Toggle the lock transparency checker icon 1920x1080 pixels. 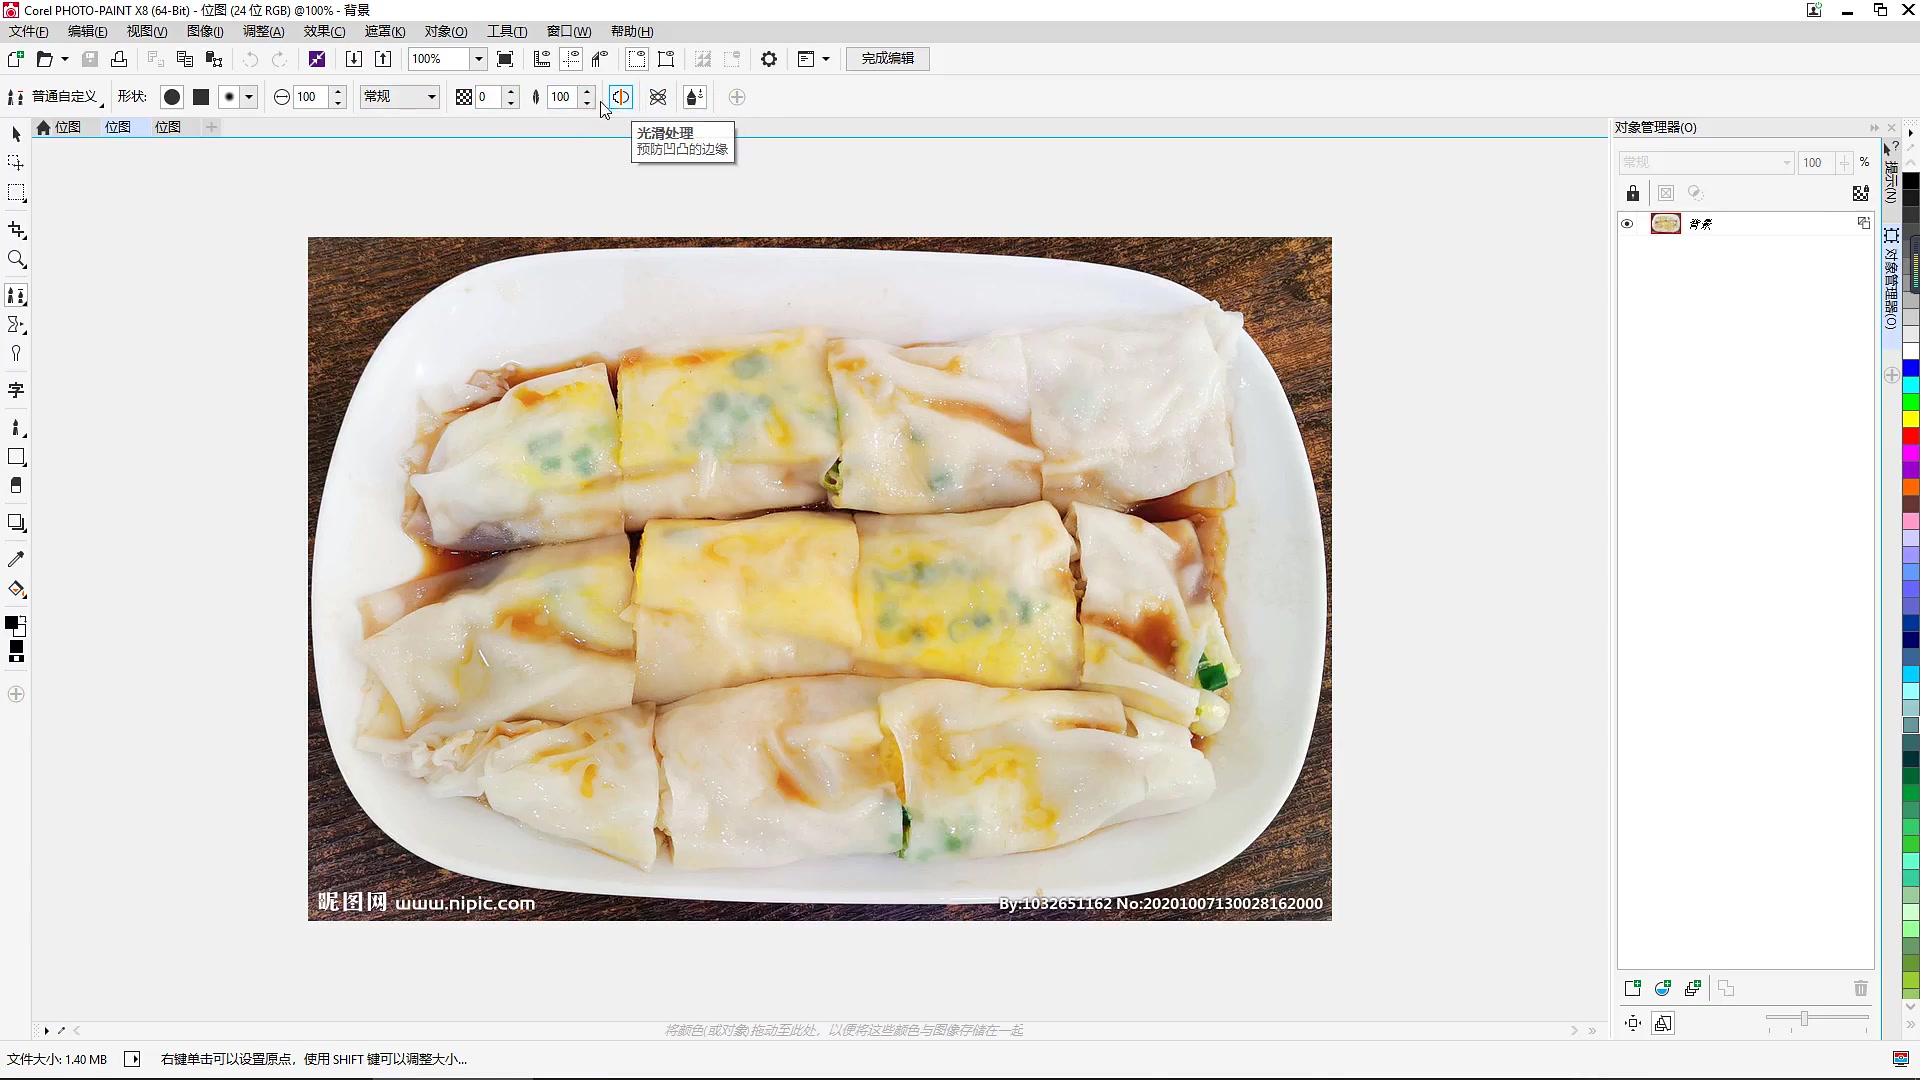coord(1861,193)
